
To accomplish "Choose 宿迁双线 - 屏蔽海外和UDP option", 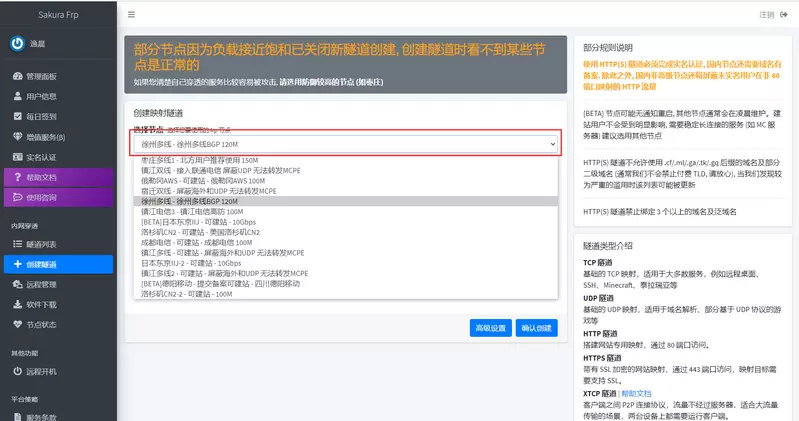I will 345,191.
